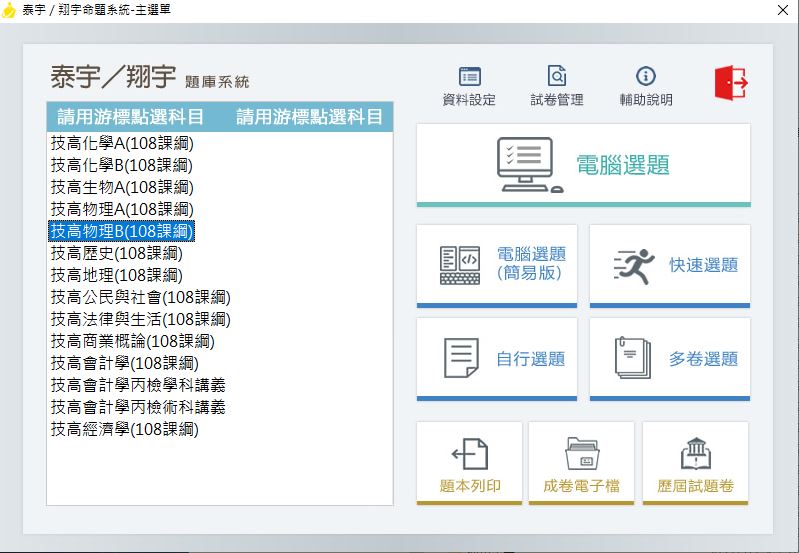Open 試卷管理 exam paper management icon
Screen dimensions: 799x553
click(x=556, y=77)
